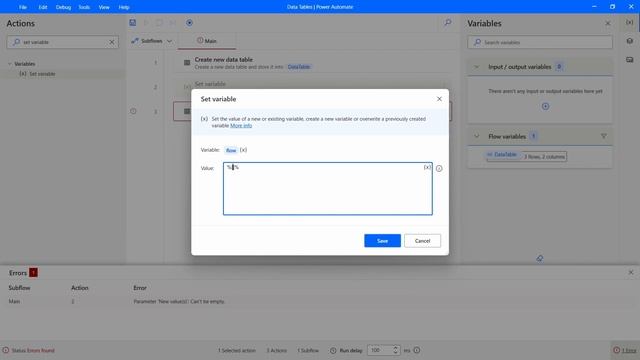Open the Tools menu
The height and width of the screenshot is (360, 640).
(x=84, y=7)
